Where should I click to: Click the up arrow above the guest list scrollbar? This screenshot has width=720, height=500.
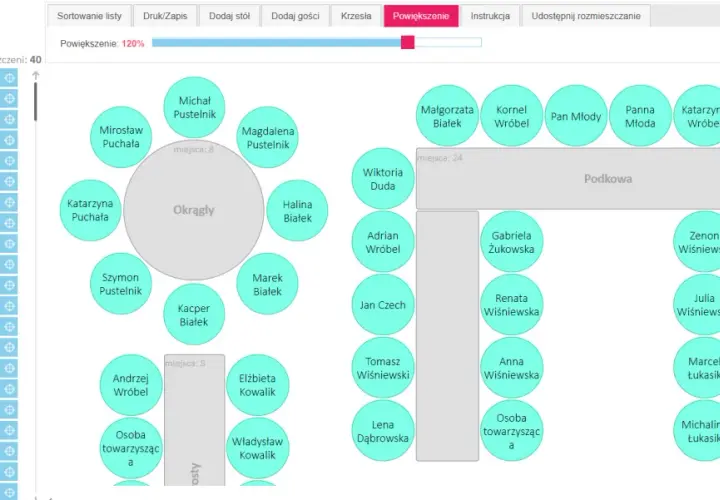[x=36, y=75]
